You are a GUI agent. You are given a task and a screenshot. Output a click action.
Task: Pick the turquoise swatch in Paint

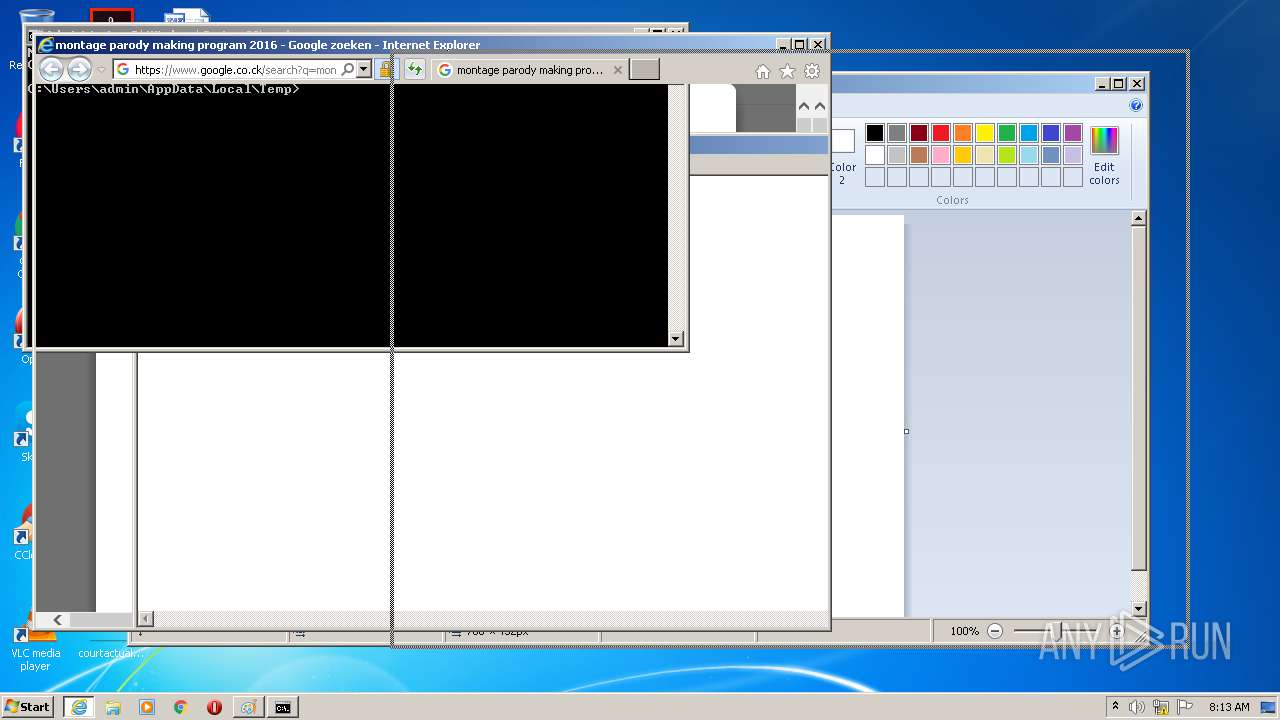click(x=1029, y=133)
